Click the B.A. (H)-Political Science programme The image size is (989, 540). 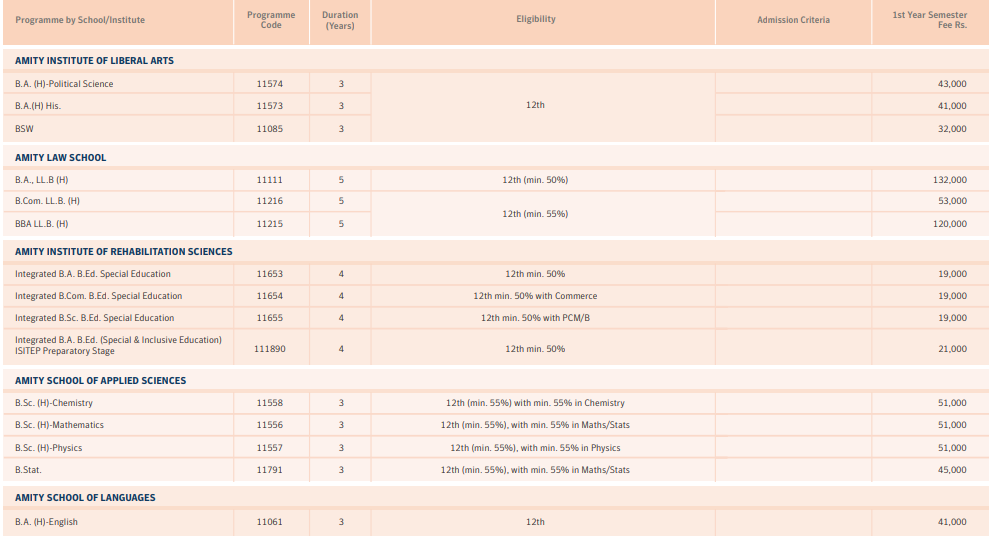point(64,84)
